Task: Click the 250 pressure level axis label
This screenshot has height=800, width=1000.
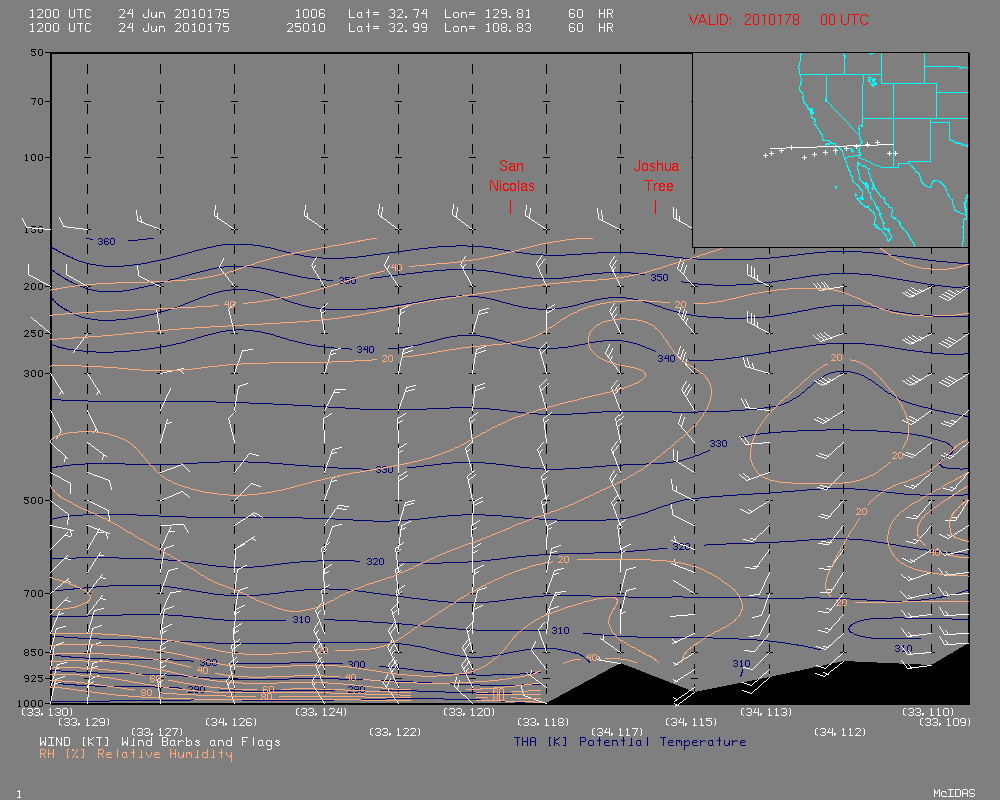Action: click(33, 333)
